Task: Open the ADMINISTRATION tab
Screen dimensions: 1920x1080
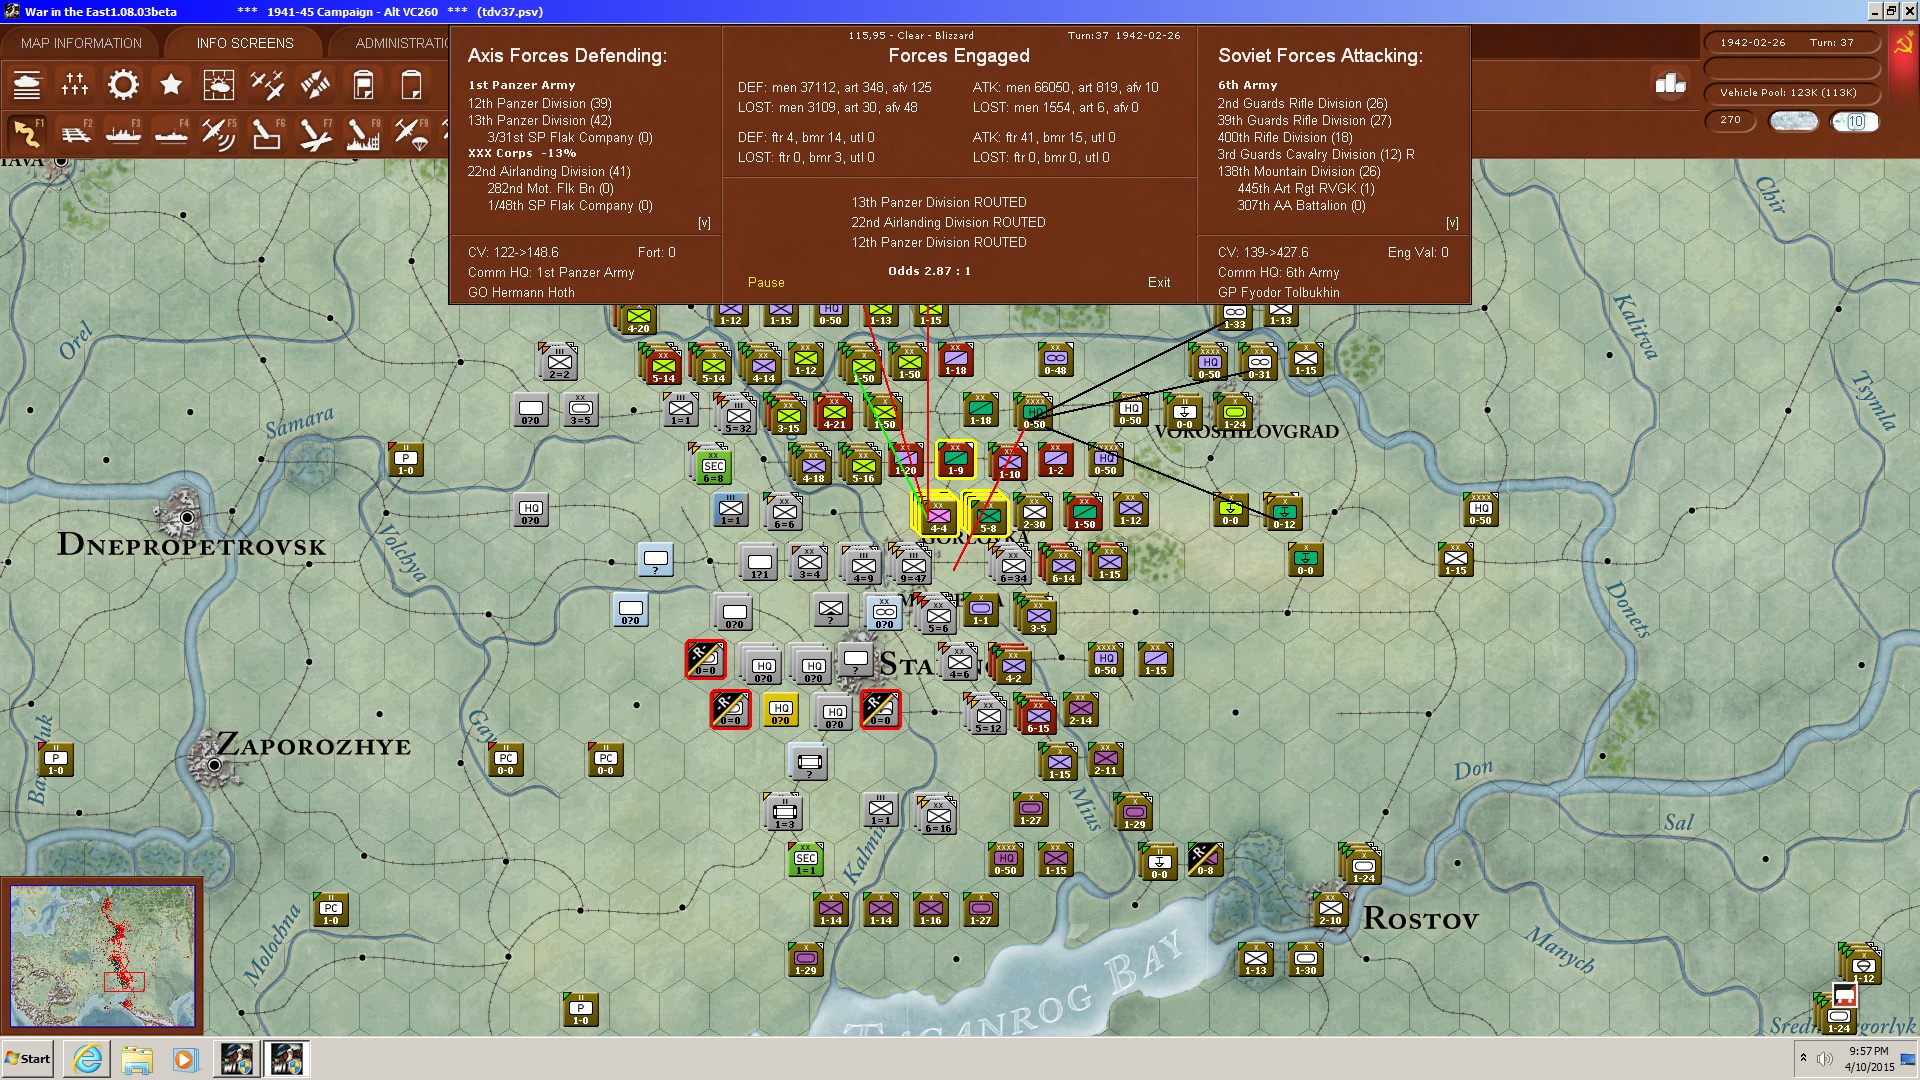Action: (x=402, y=43)
